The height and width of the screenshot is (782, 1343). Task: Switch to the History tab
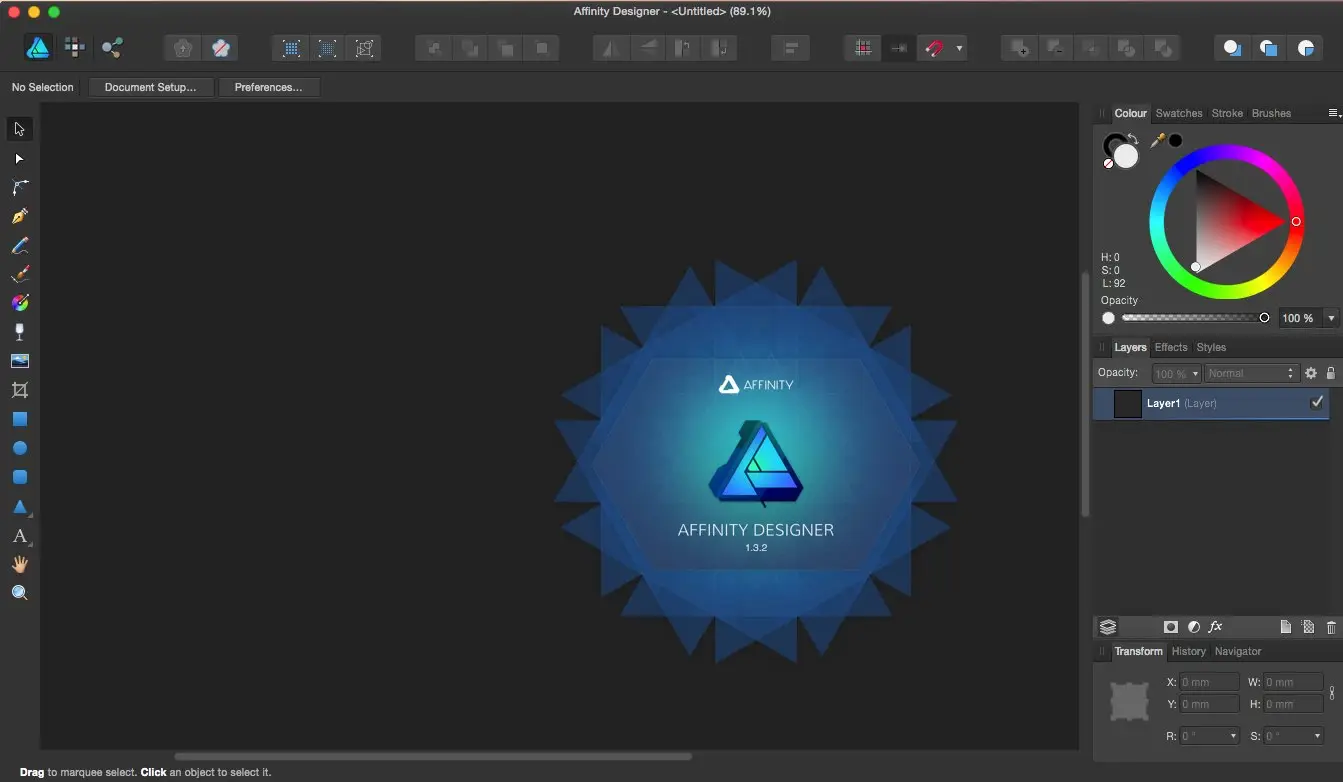[x=1188, y=651]
